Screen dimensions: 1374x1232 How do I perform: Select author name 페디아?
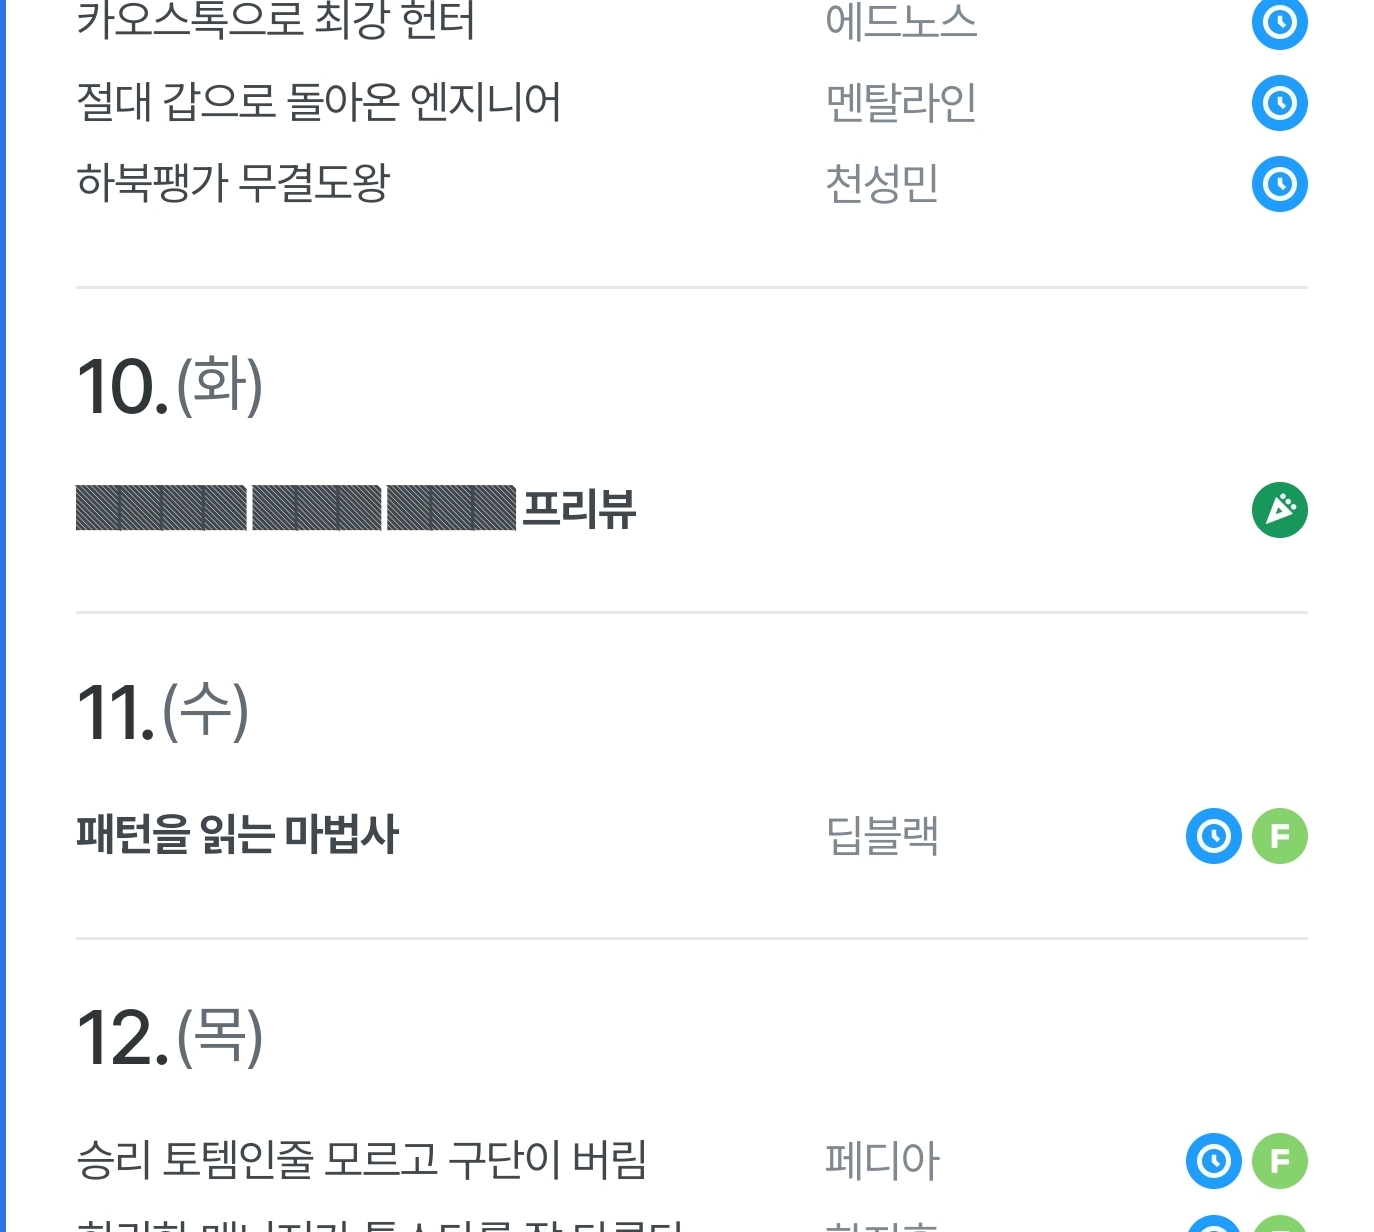(882, 1161)
